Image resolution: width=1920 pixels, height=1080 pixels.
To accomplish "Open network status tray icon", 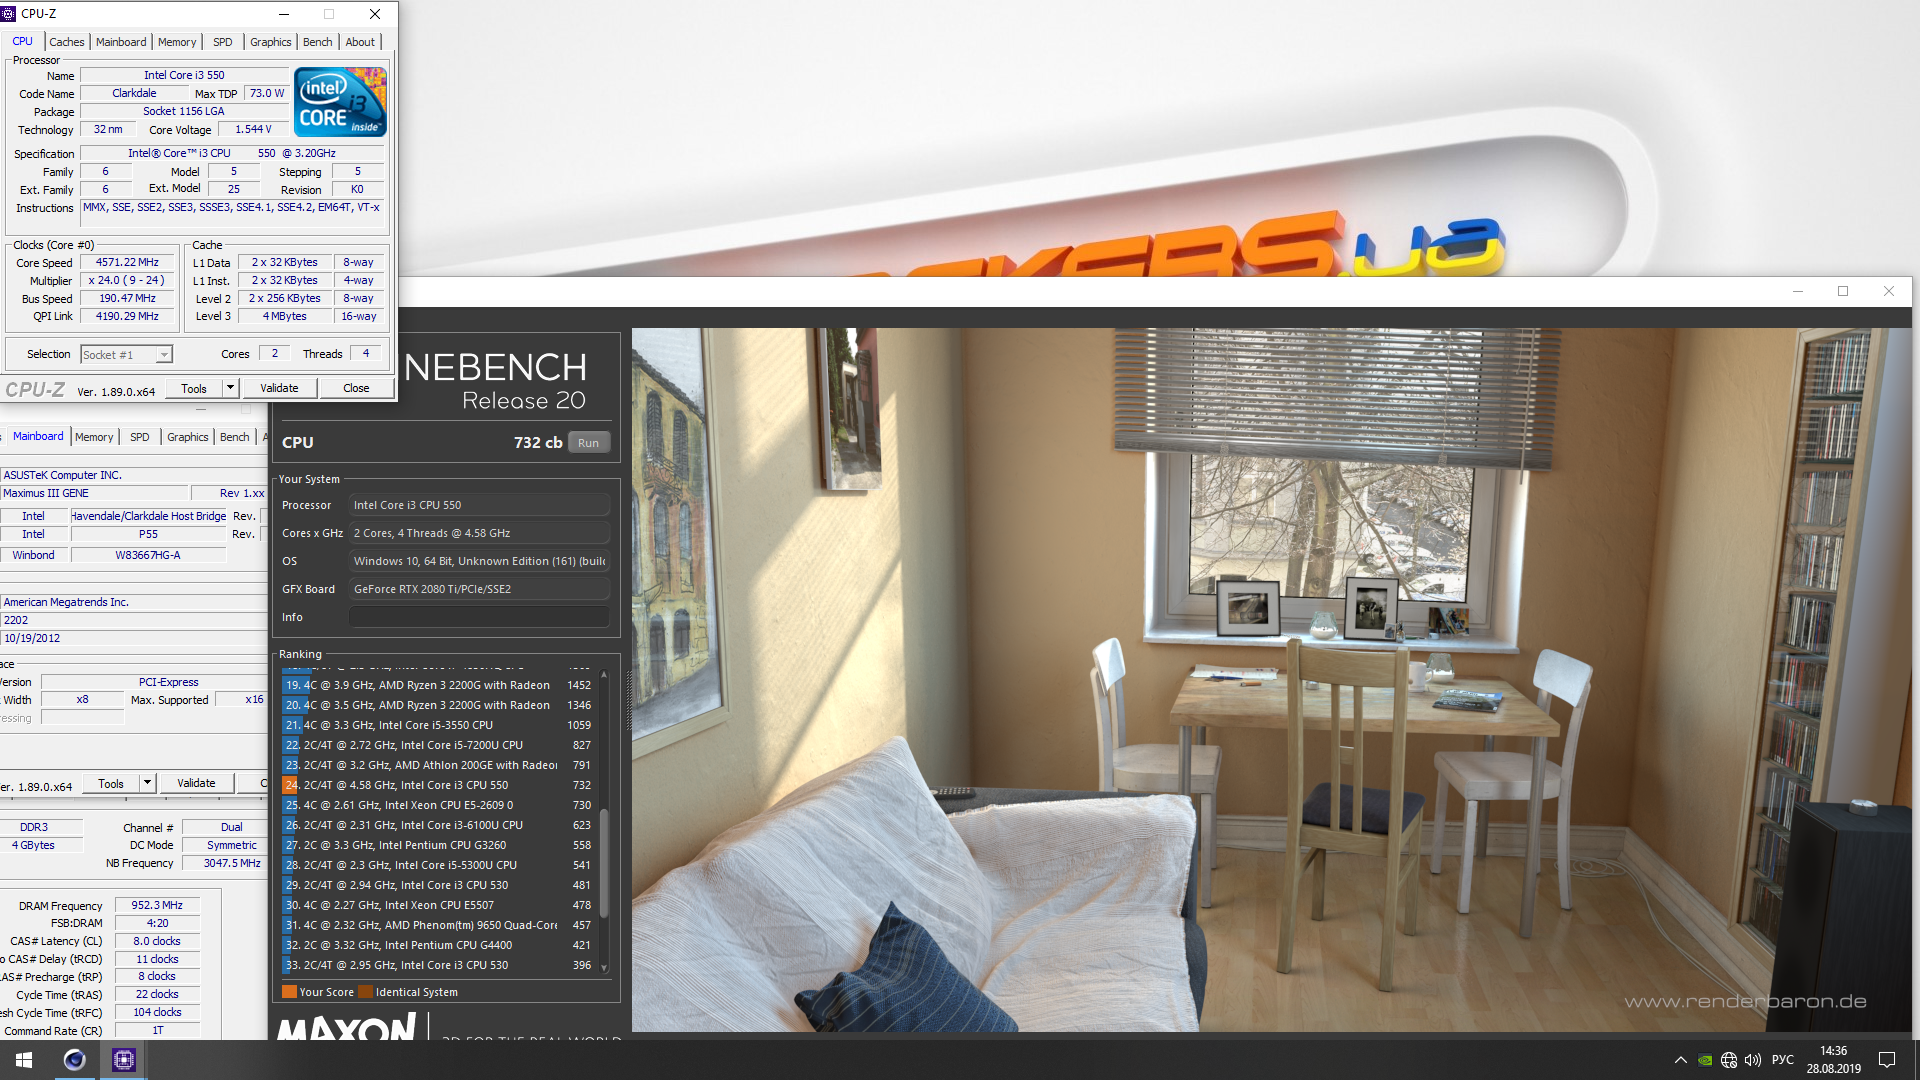I will point(1729,1060).
